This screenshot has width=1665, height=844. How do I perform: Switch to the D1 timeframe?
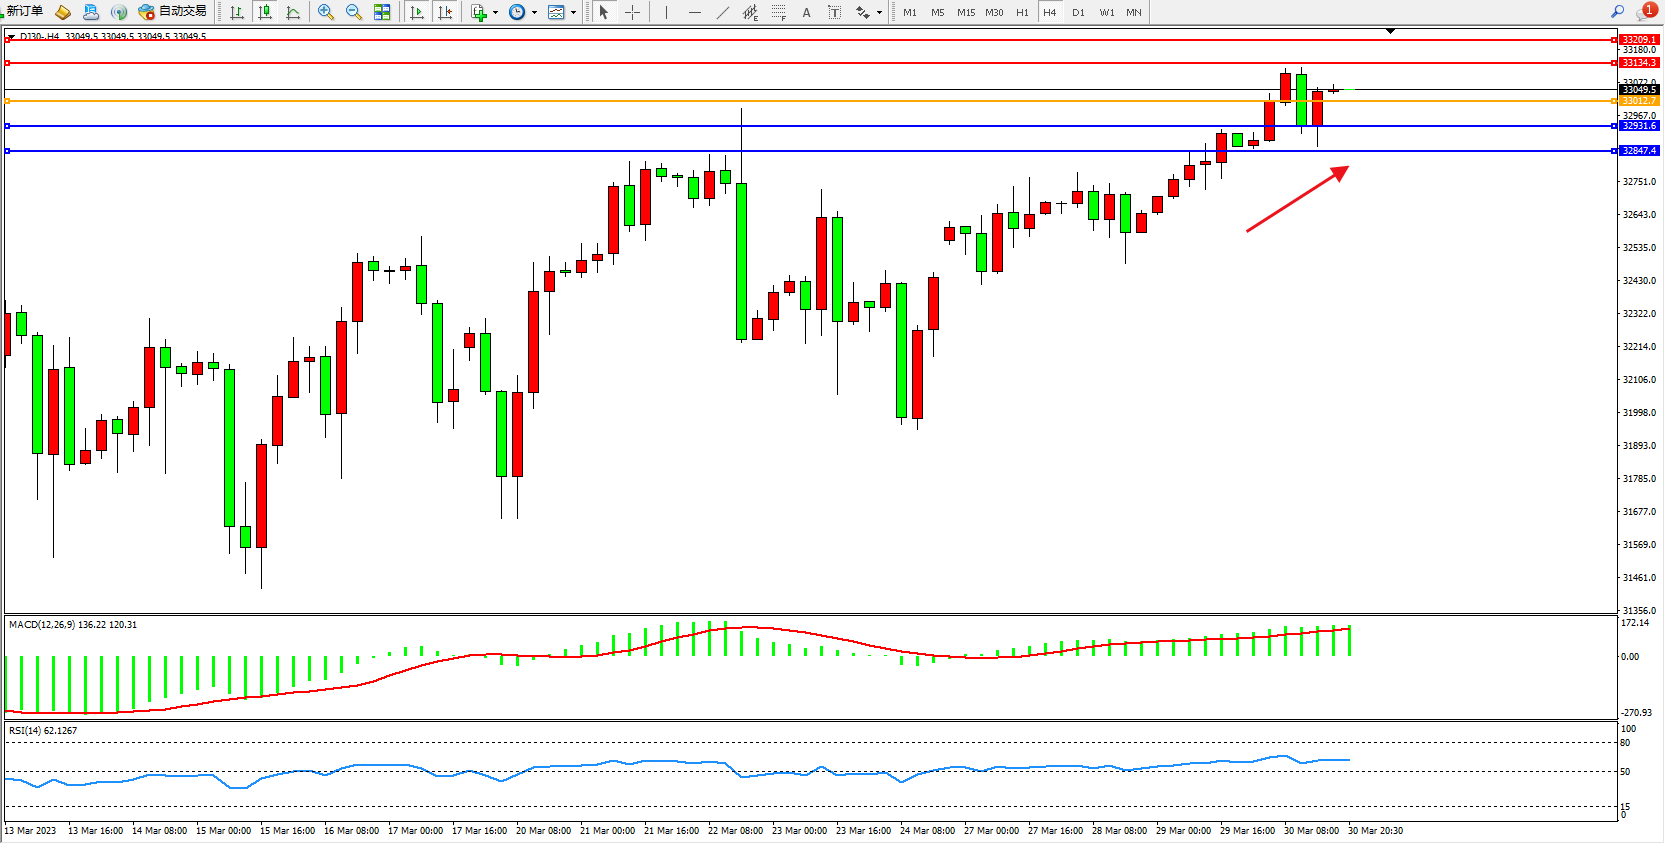[x=1077, y=12]
